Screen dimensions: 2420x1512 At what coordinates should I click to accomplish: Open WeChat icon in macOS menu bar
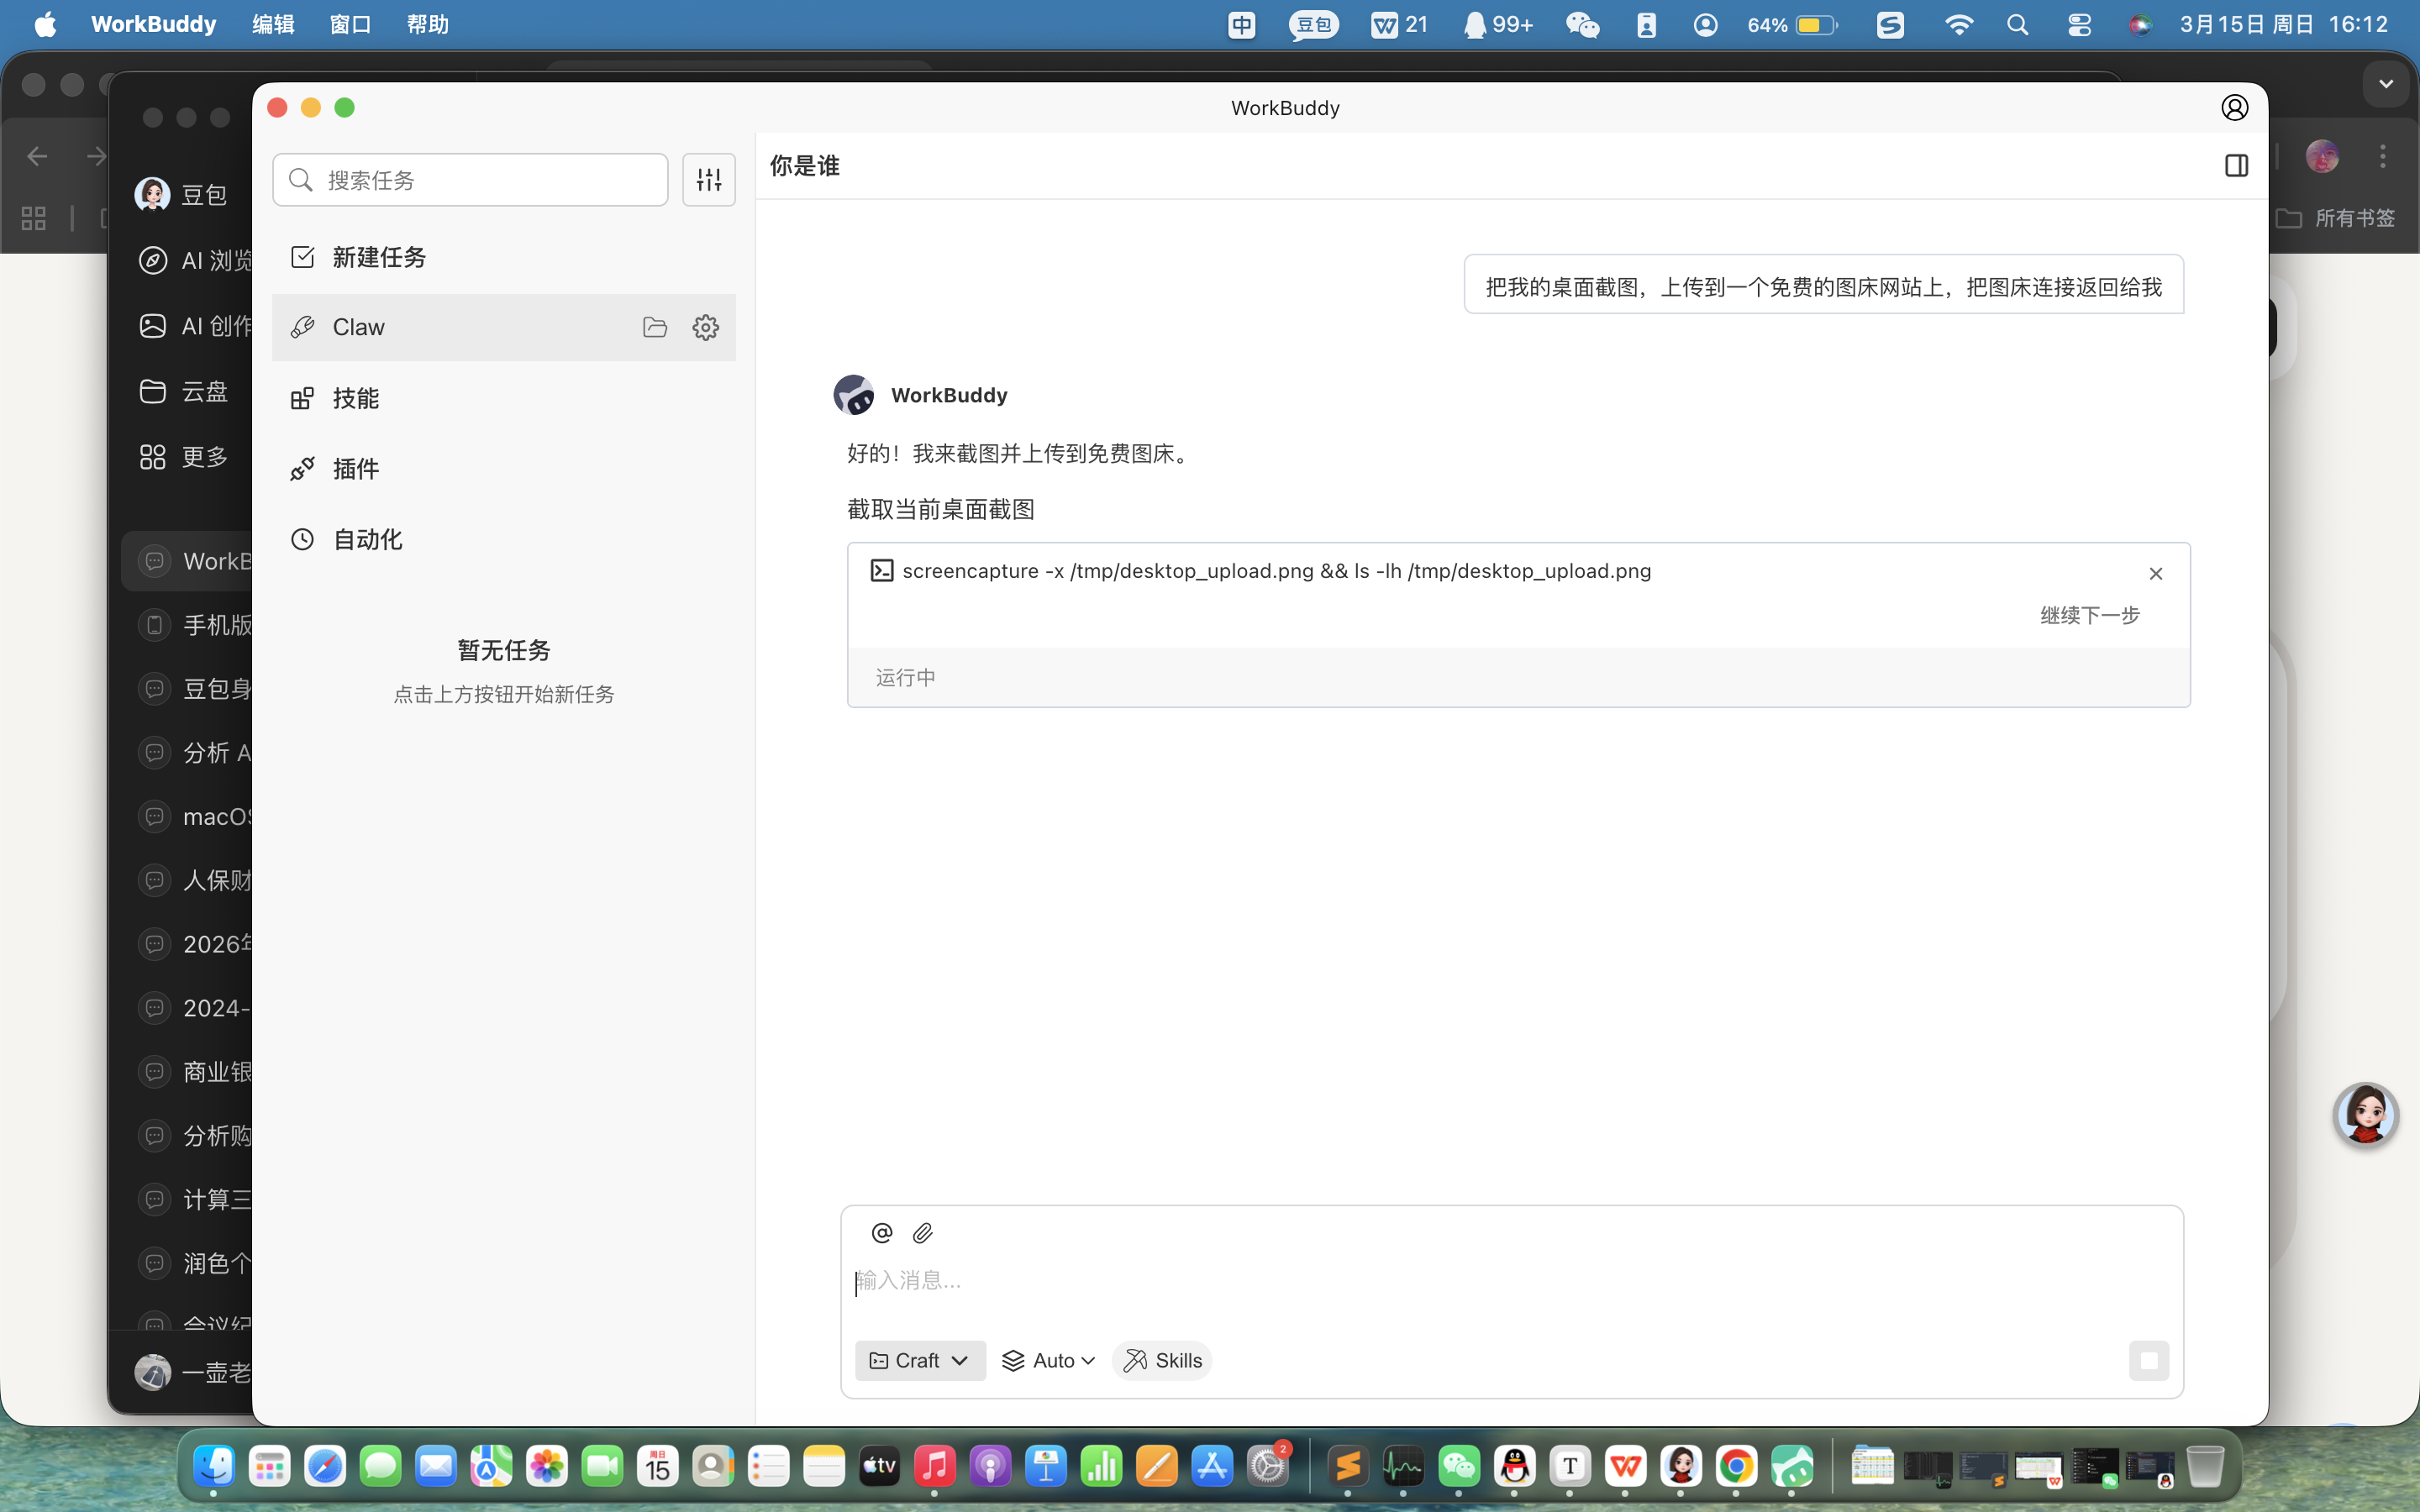1582,25
